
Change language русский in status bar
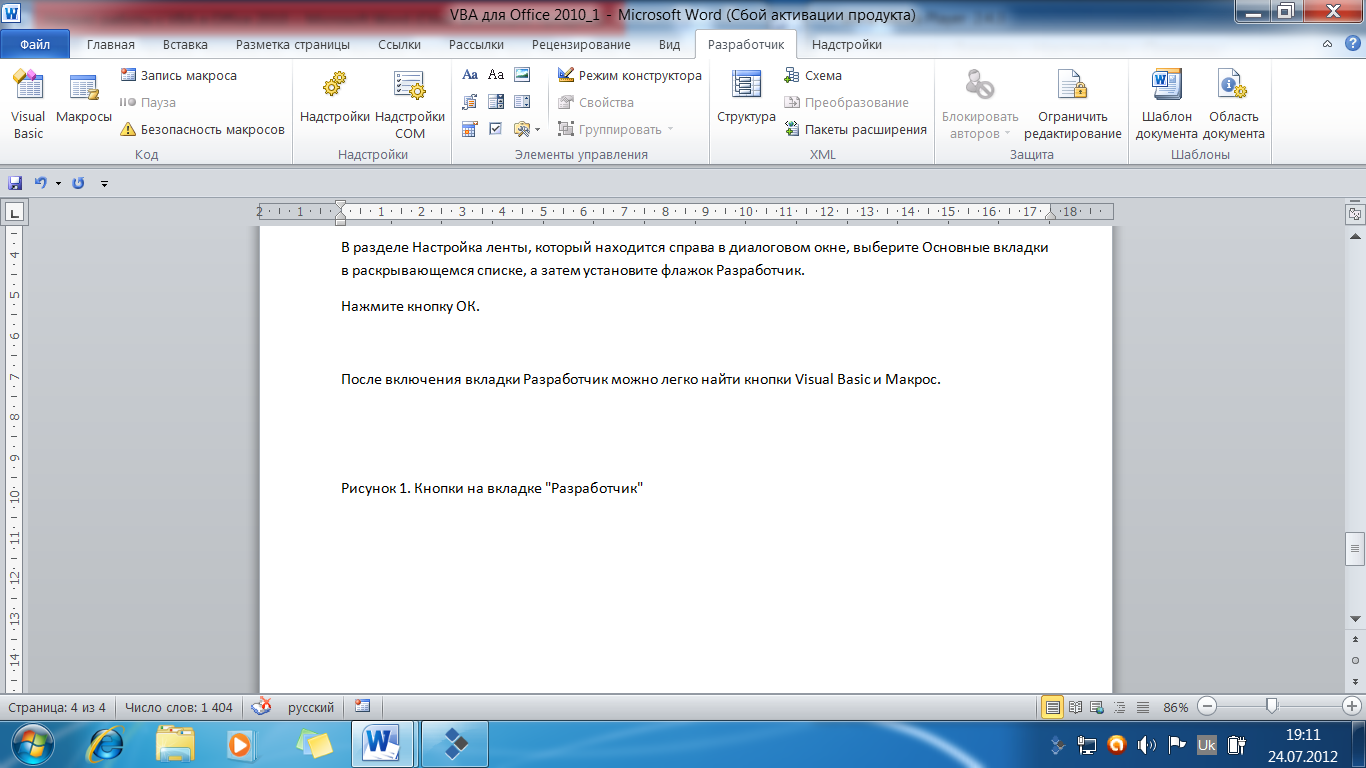(x=311, y=707)
